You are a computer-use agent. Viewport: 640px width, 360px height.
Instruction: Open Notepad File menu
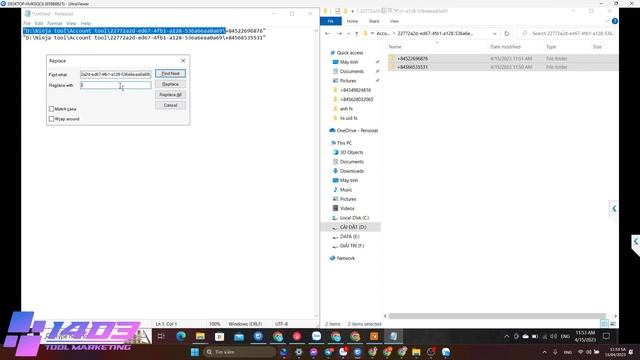(27, 23)
